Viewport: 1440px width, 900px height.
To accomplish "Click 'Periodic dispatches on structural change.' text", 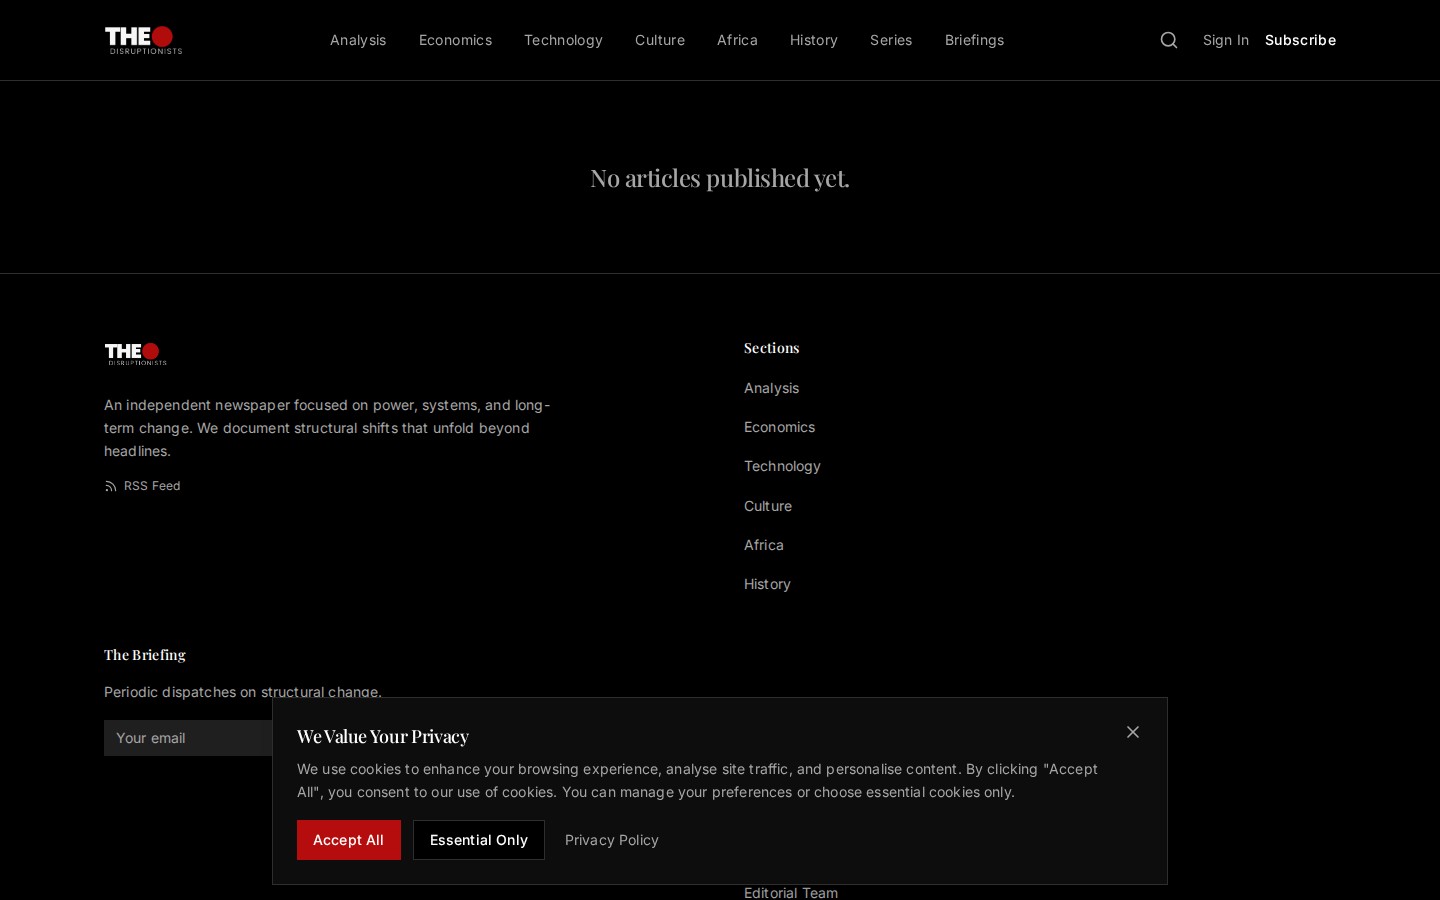I will tap(243, 691).
